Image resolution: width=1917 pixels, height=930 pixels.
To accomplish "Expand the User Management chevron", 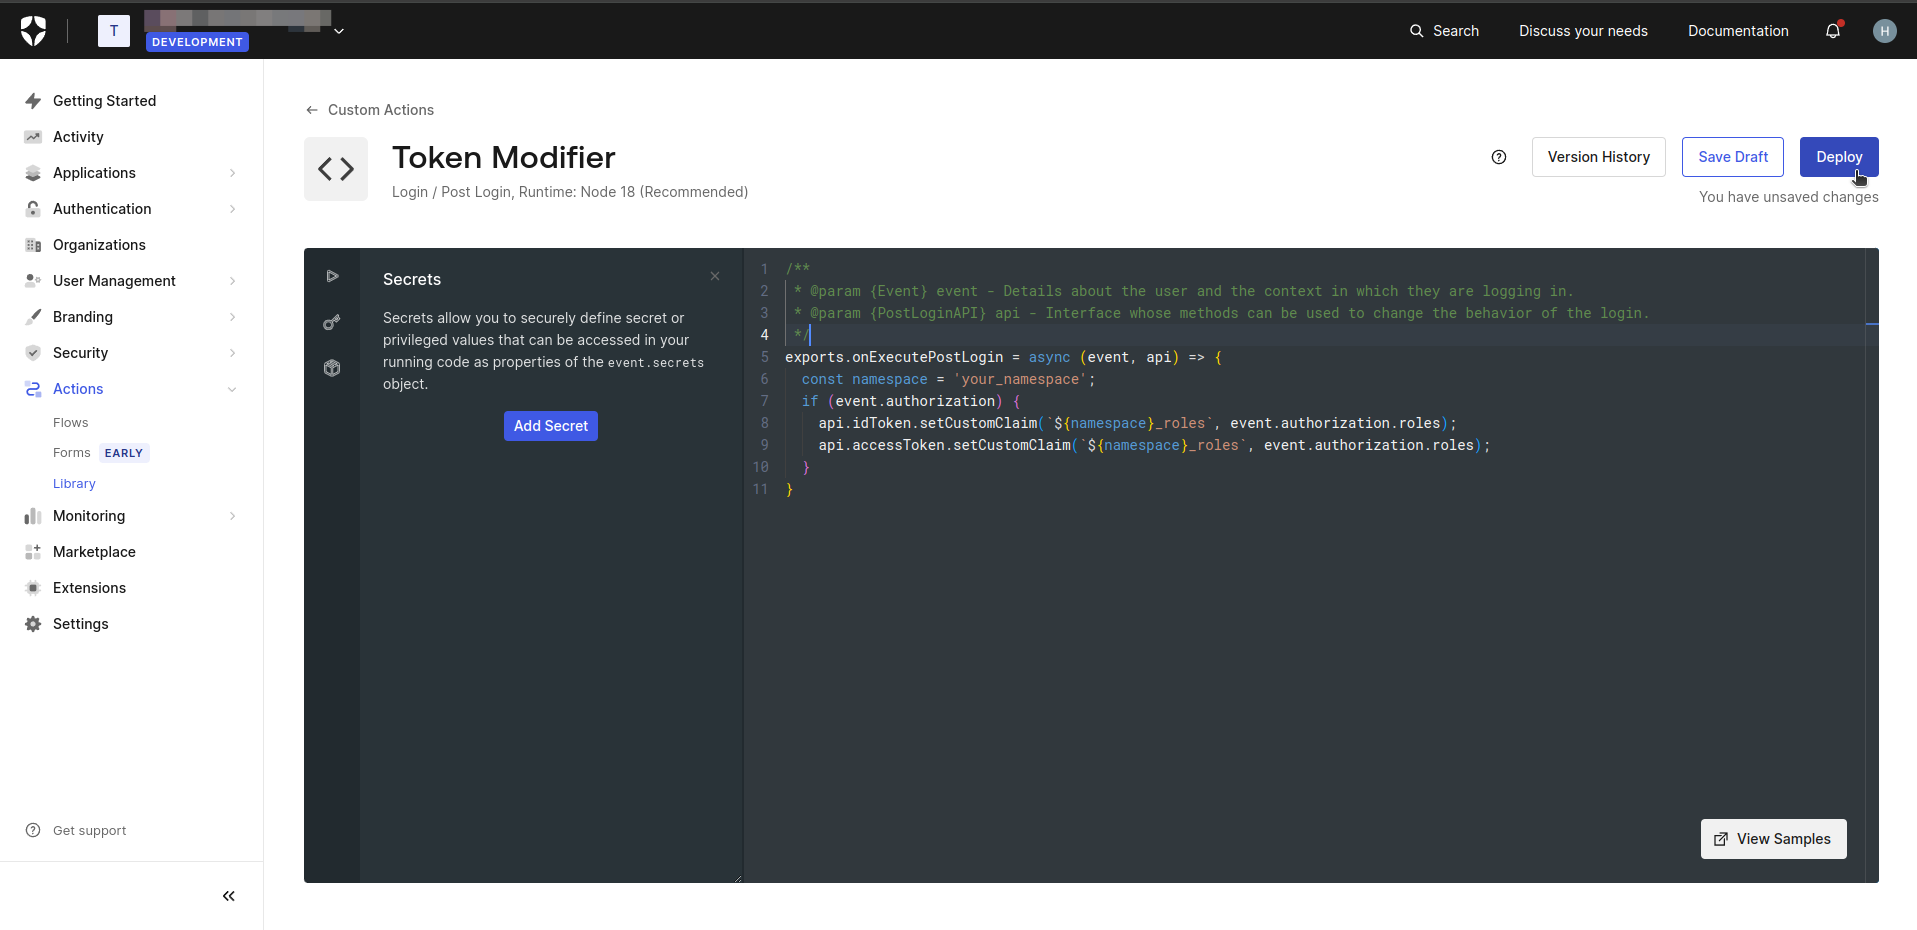I will 233,281.
